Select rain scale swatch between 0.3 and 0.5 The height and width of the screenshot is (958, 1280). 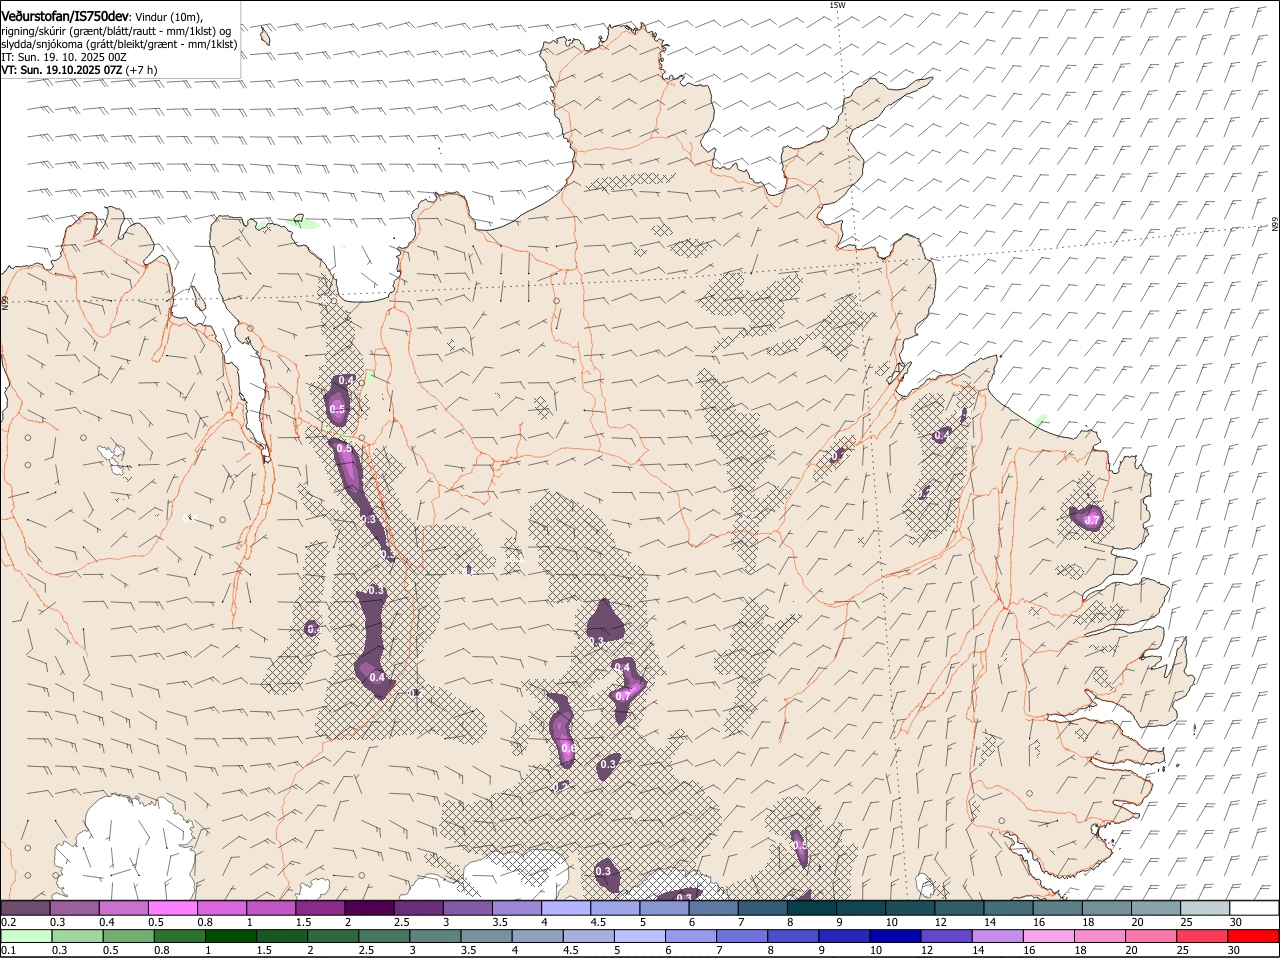(x=77, y=936)
